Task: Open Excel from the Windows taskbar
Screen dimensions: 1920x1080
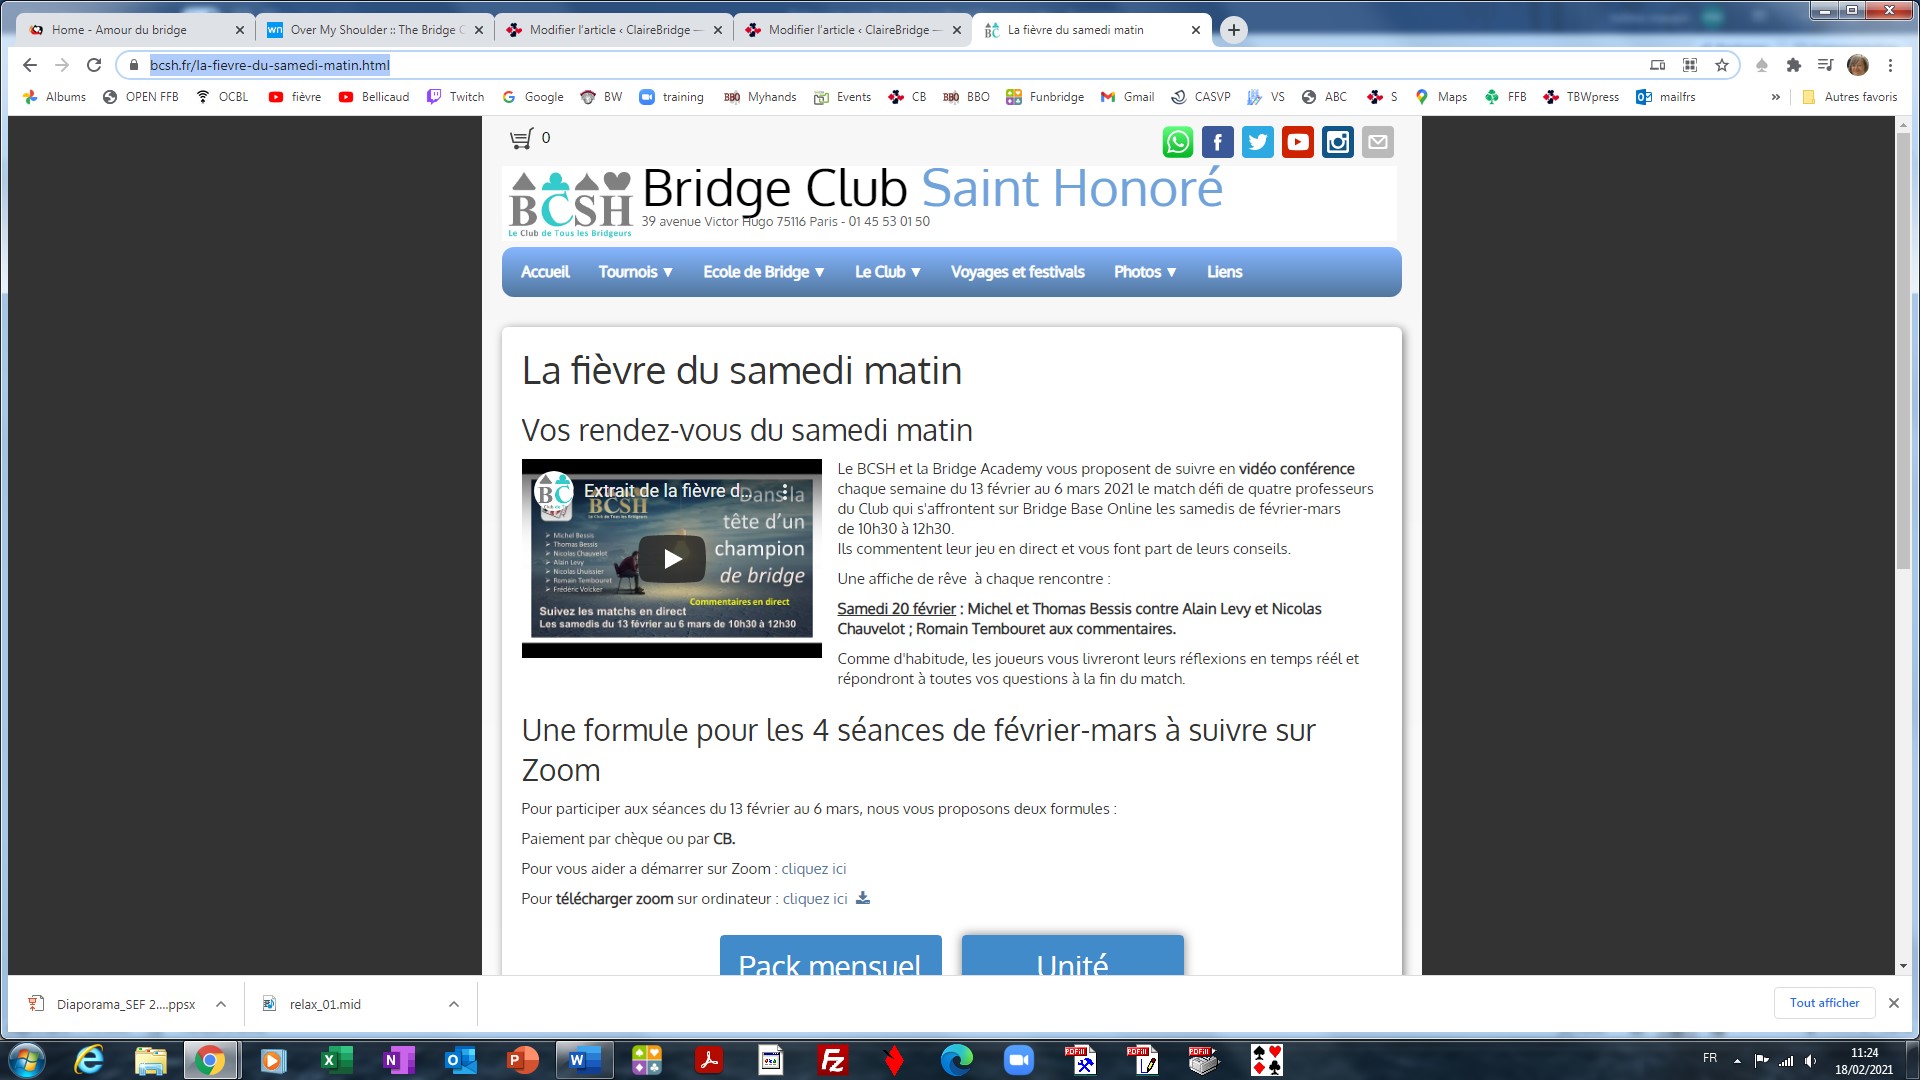Action: tap(336, 1060)
